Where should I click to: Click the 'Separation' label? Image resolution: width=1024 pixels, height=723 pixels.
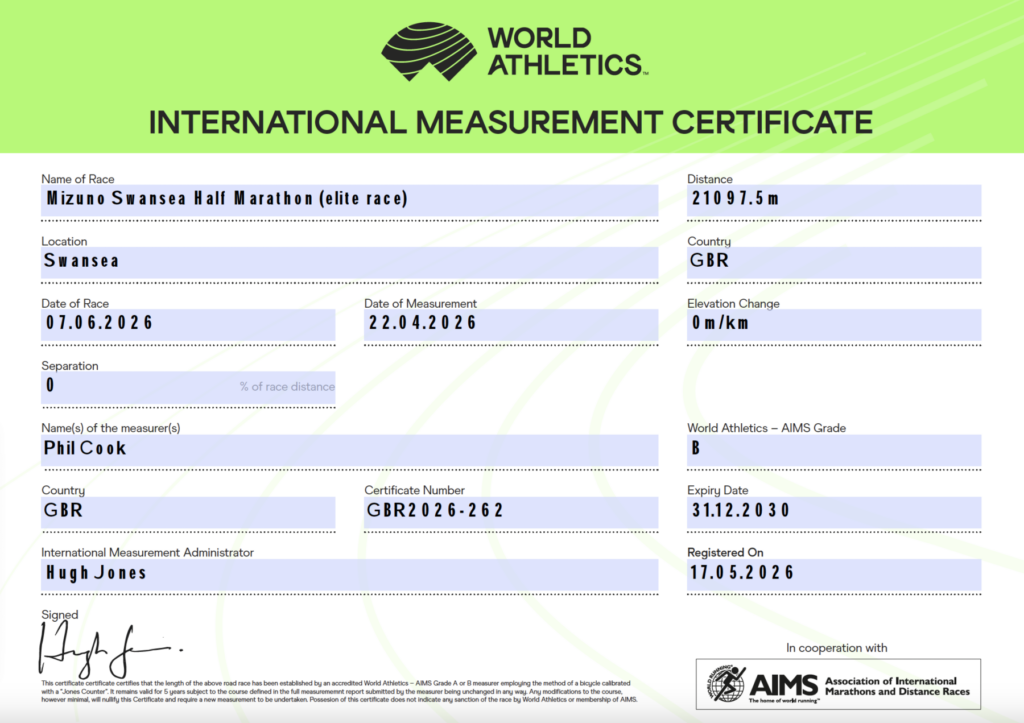[70, 366]
